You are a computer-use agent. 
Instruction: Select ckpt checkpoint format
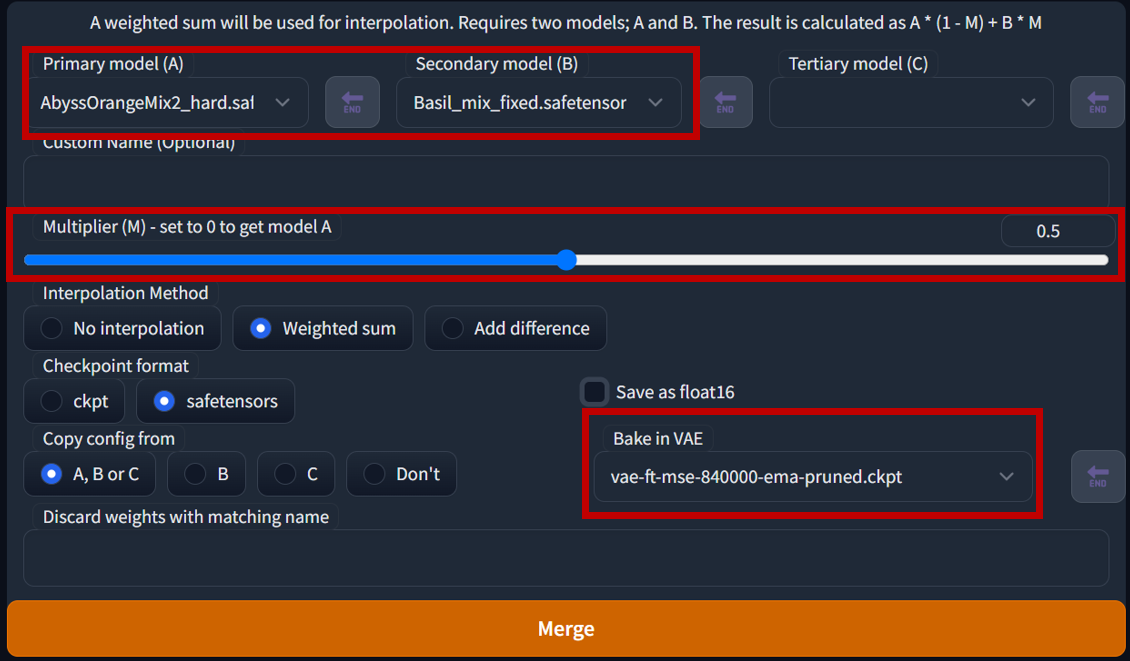tap(74, 401)
